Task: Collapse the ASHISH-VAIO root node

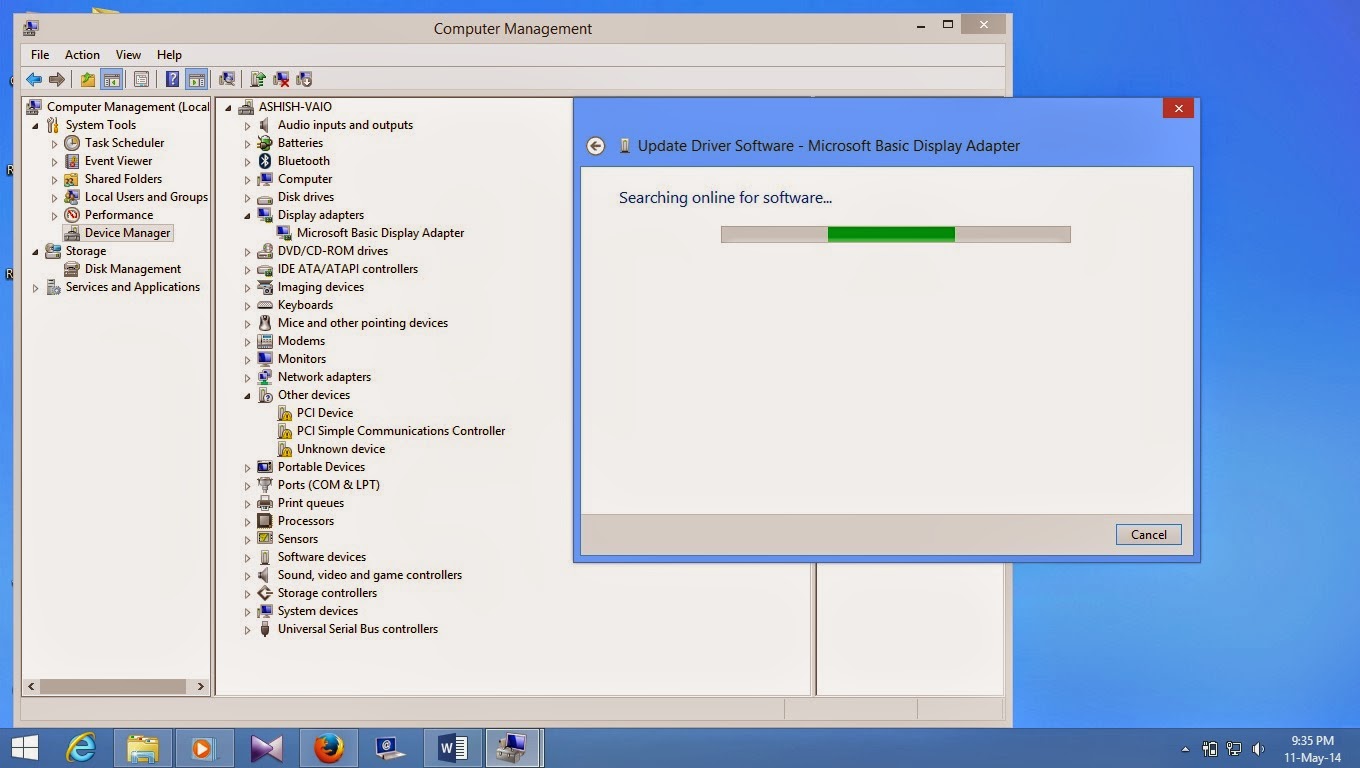Action: pyautogui.click(x=228, y=107)
